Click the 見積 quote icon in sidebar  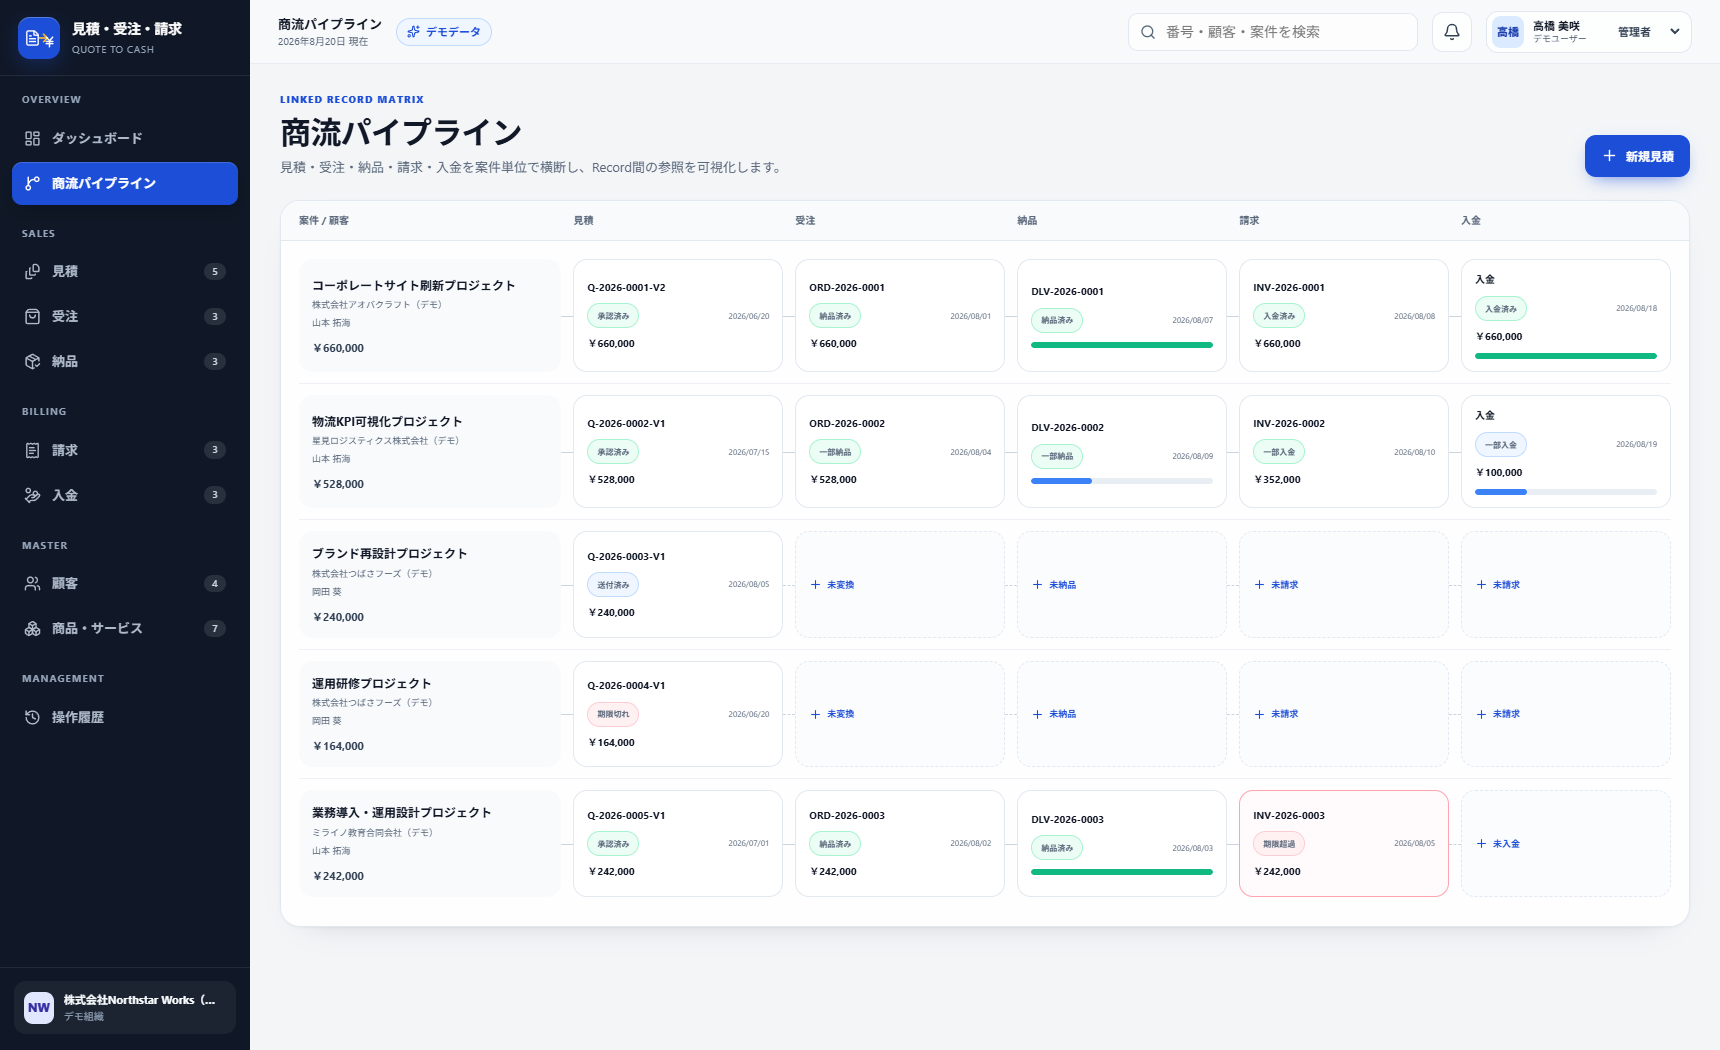pos(33,271)
